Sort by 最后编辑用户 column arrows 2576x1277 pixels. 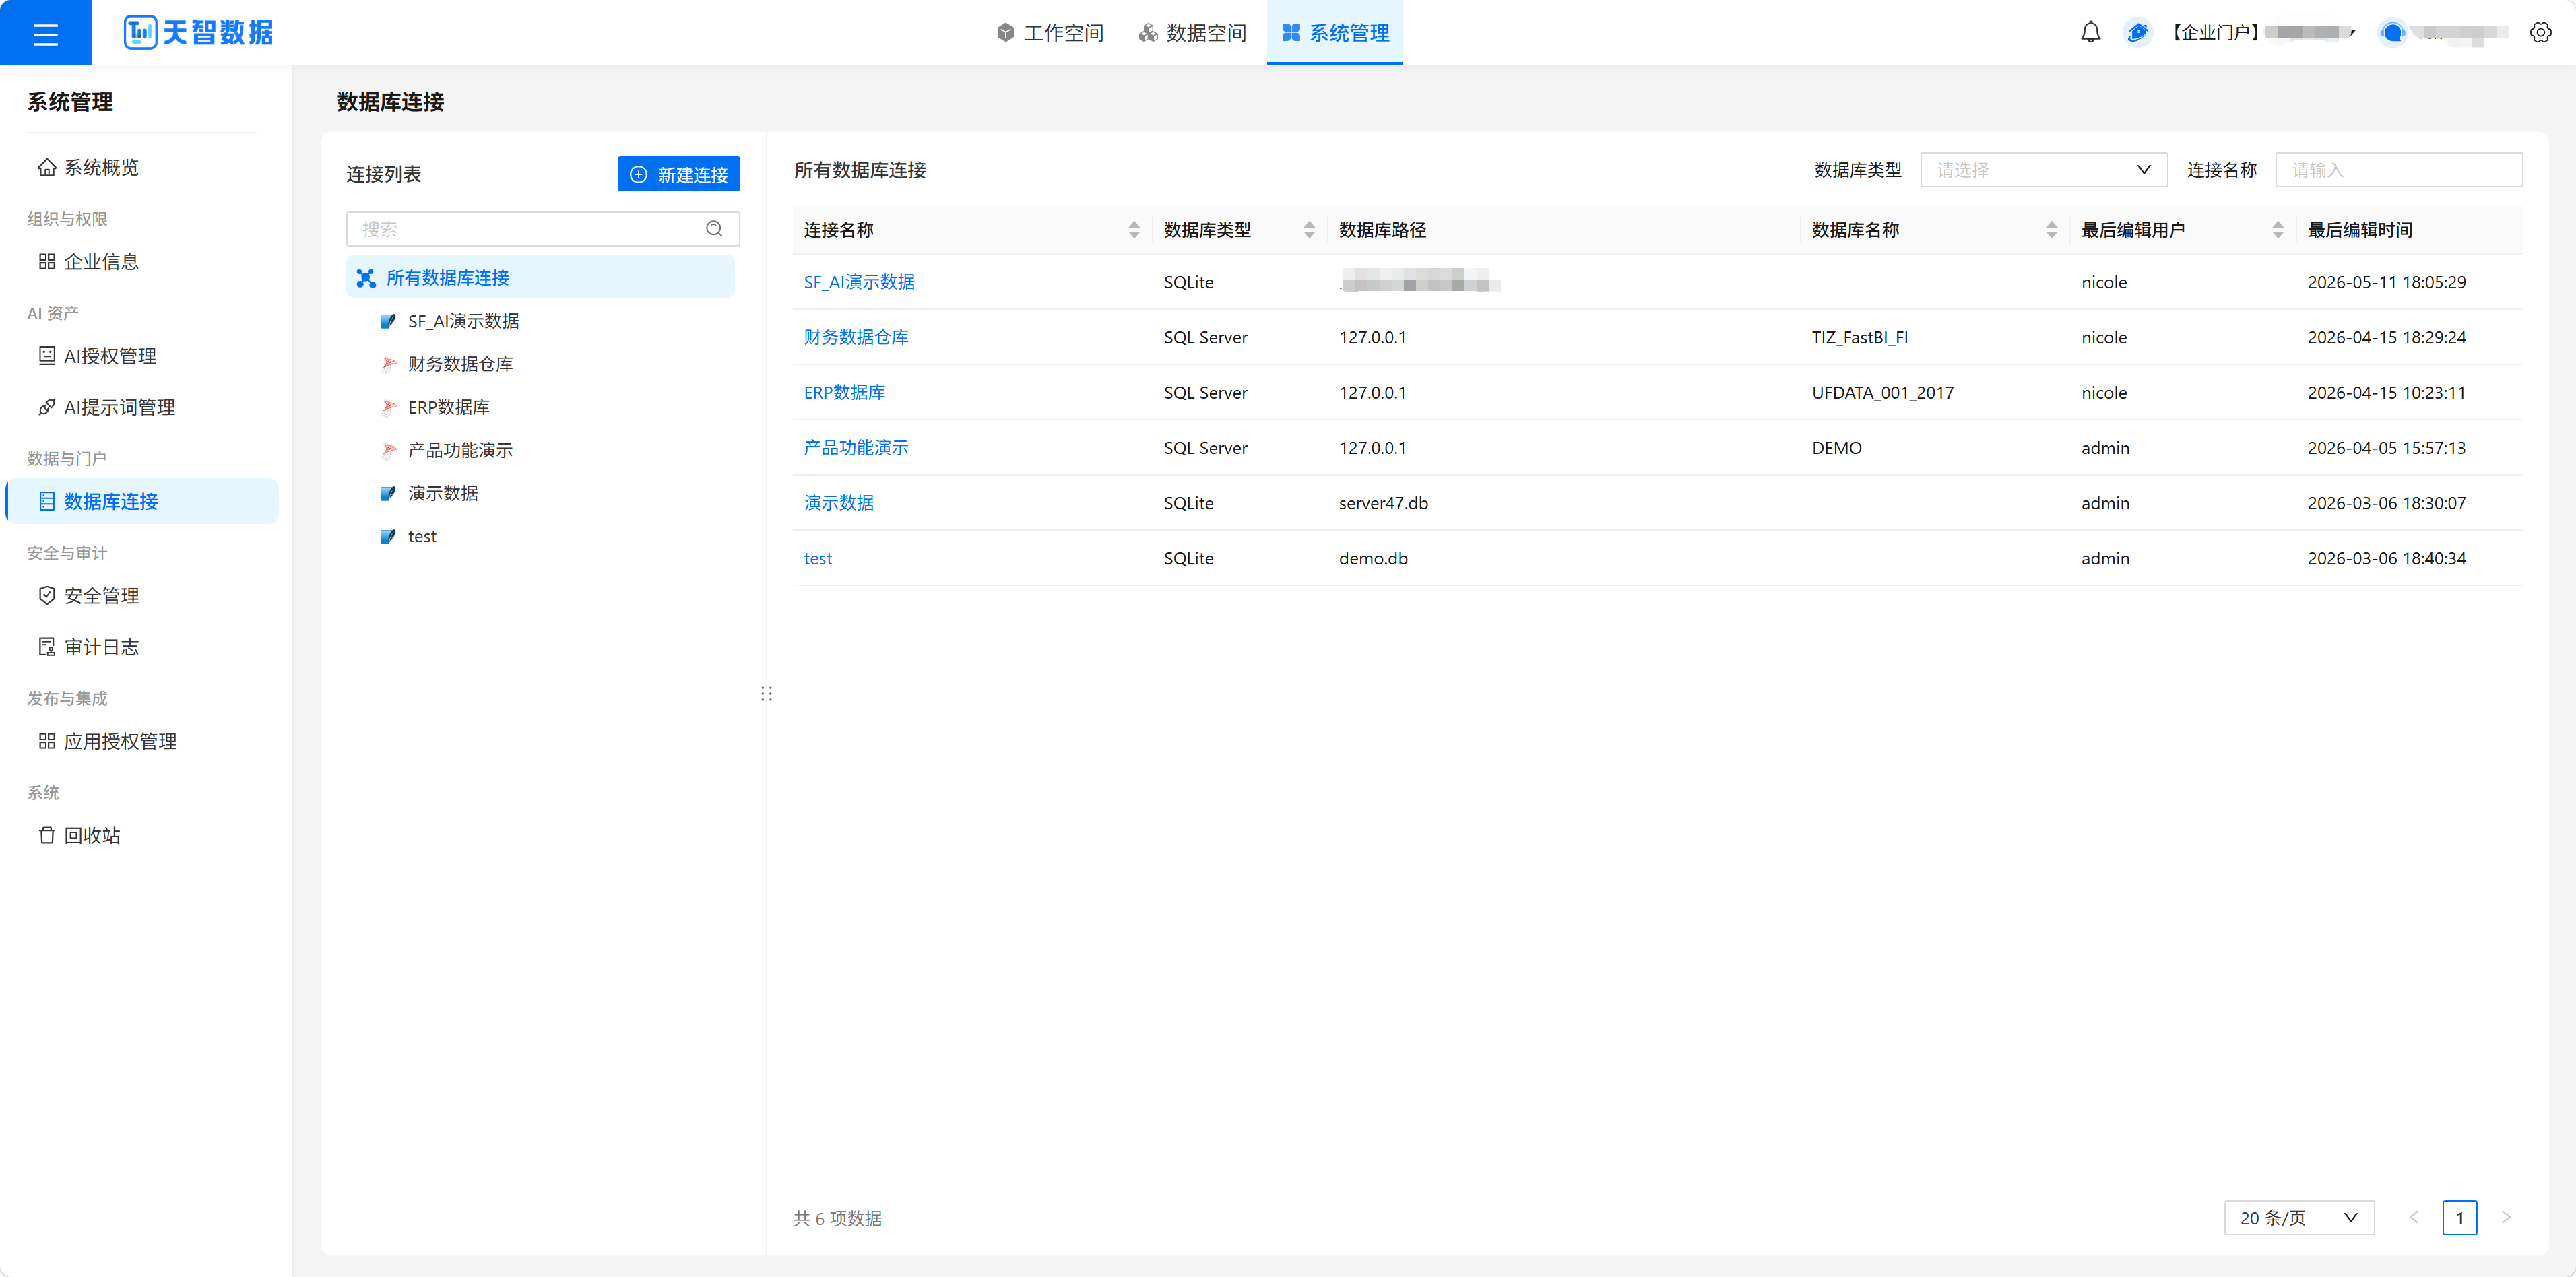pos(2278,230)
